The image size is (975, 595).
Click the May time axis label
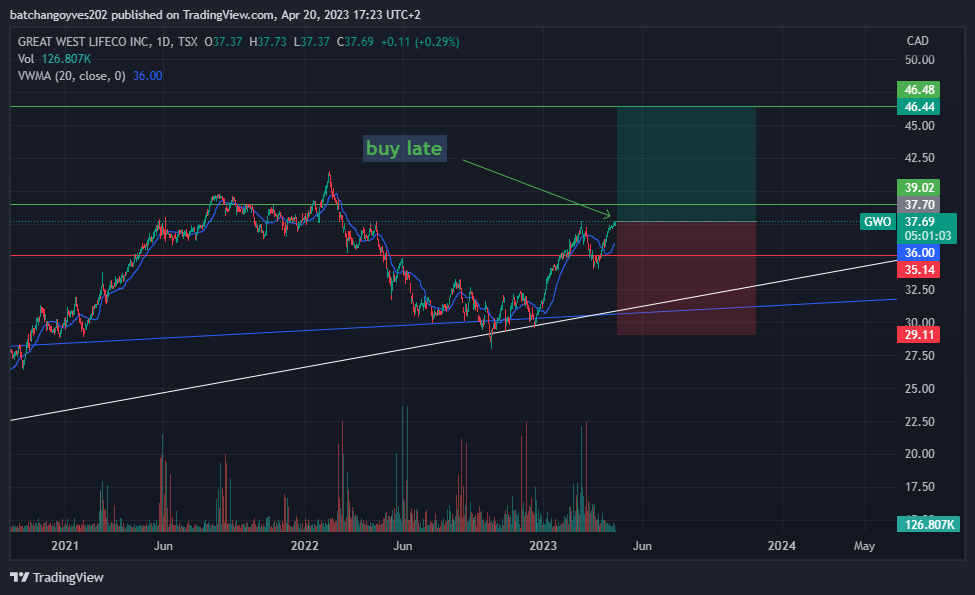[864, 545]
